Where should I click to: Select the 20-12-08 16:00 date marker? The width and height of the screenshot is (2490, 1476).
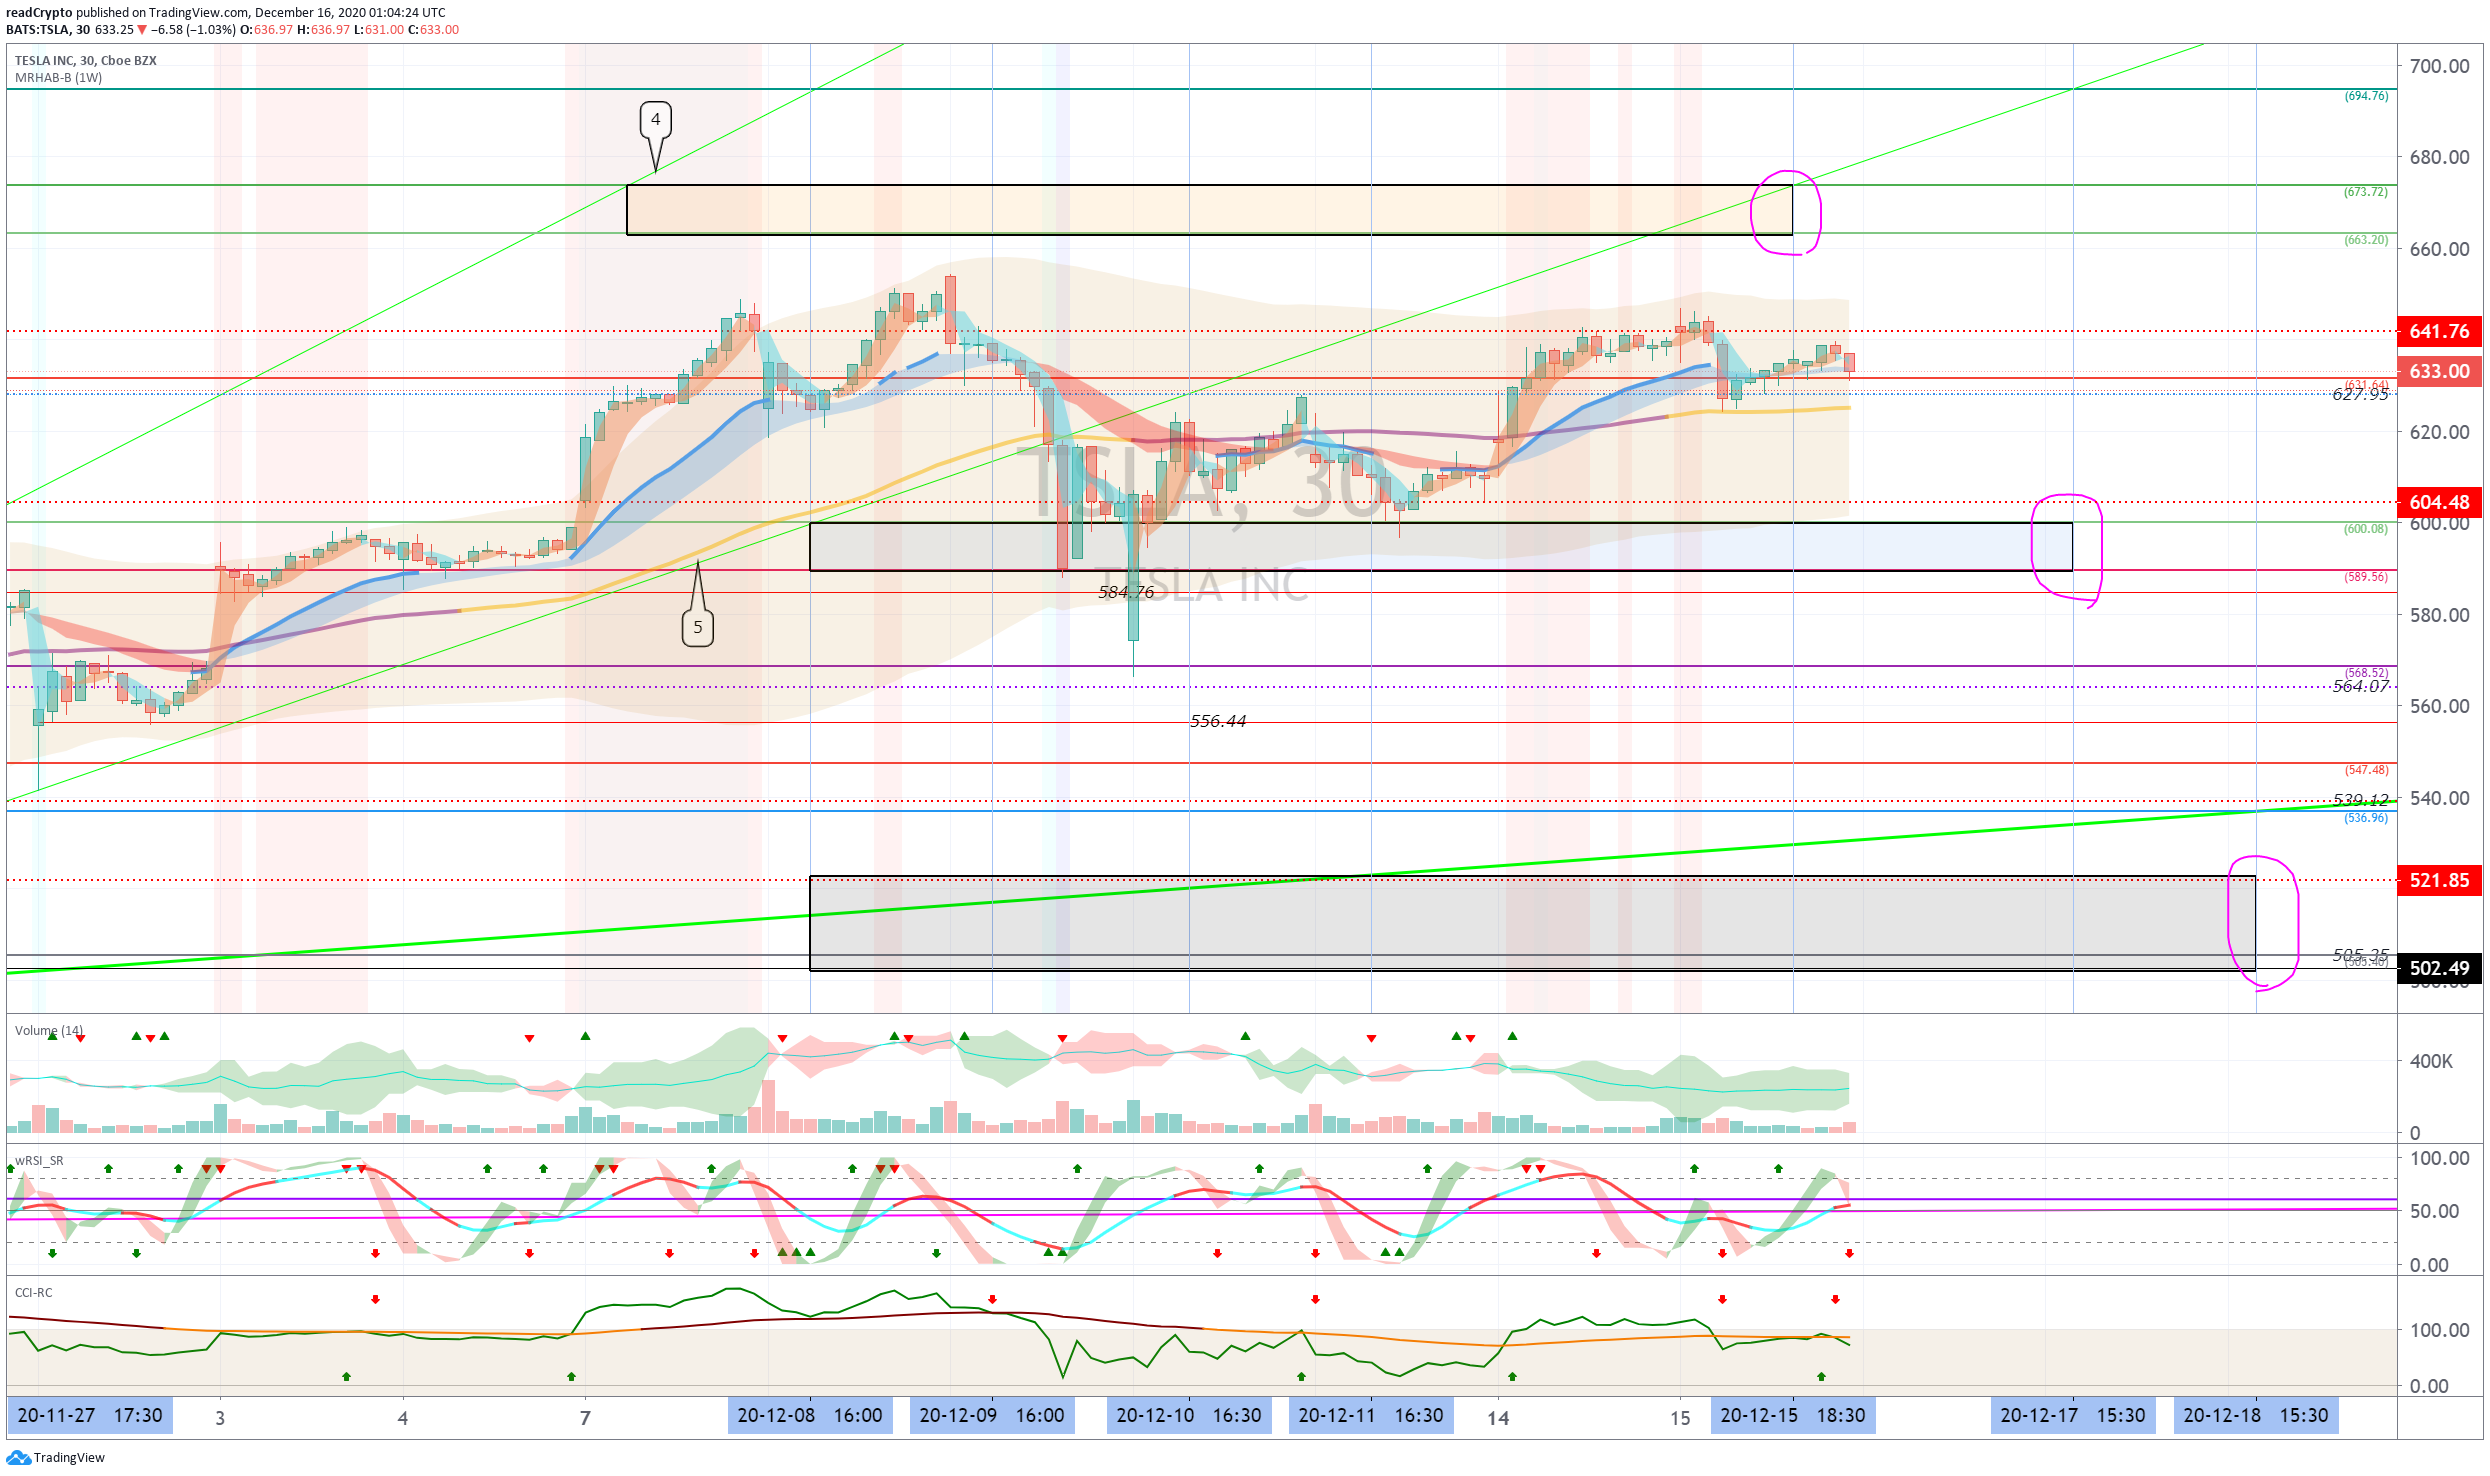810,1416
